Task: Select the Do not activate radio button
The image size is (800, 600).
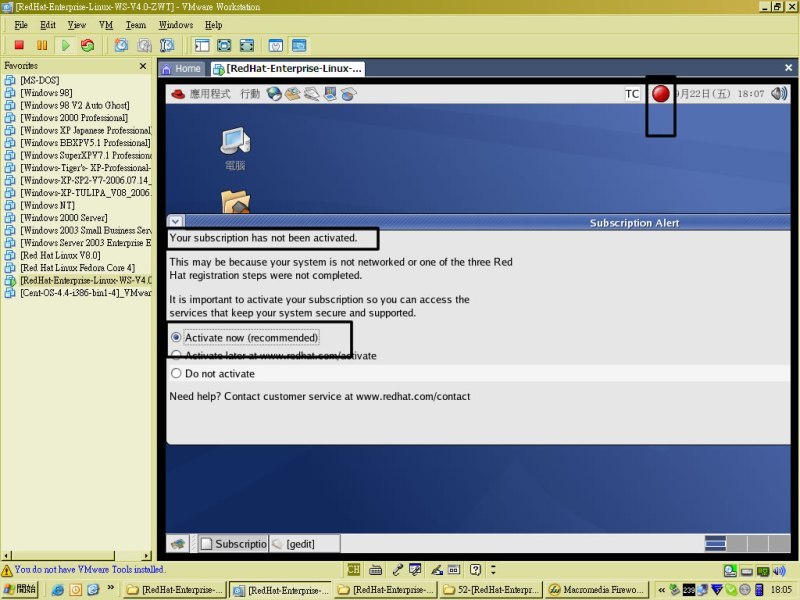Action: pyautogui.click(x=176, y=373)
